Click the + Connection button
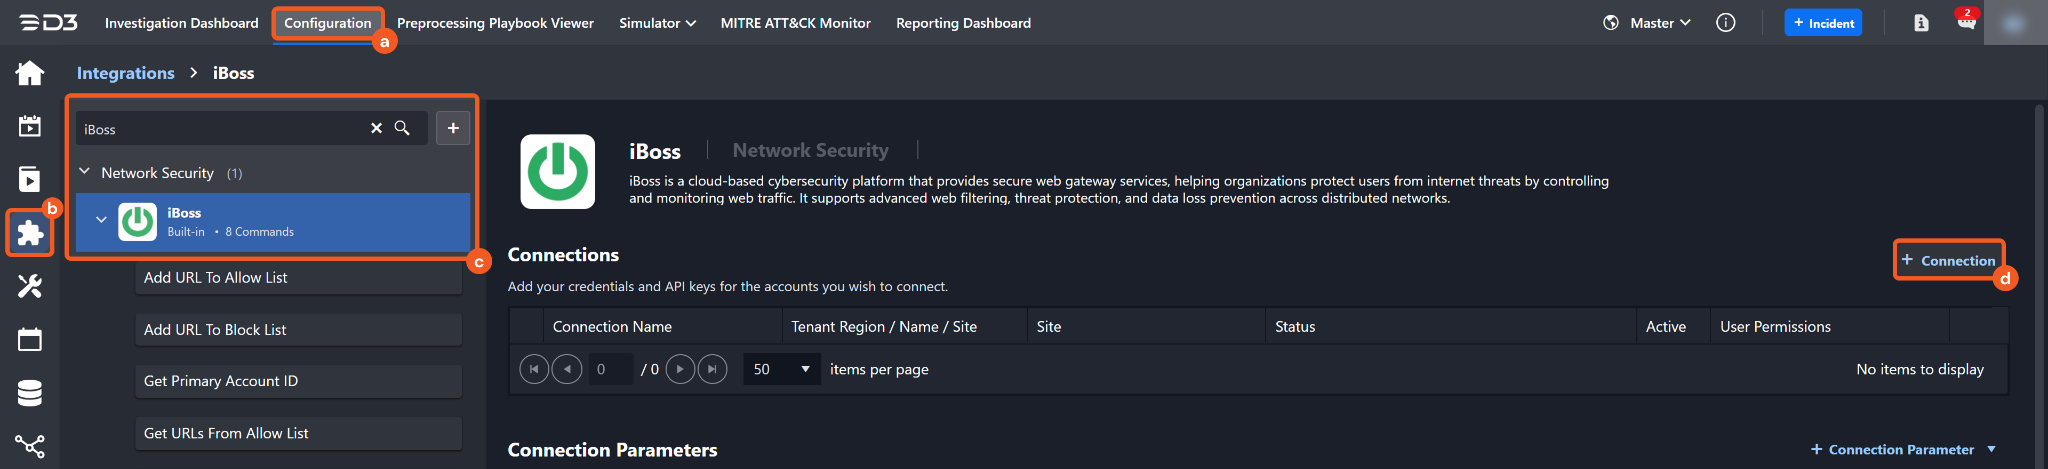Screen dimensions: 2048x469 tap(1948, 260)
